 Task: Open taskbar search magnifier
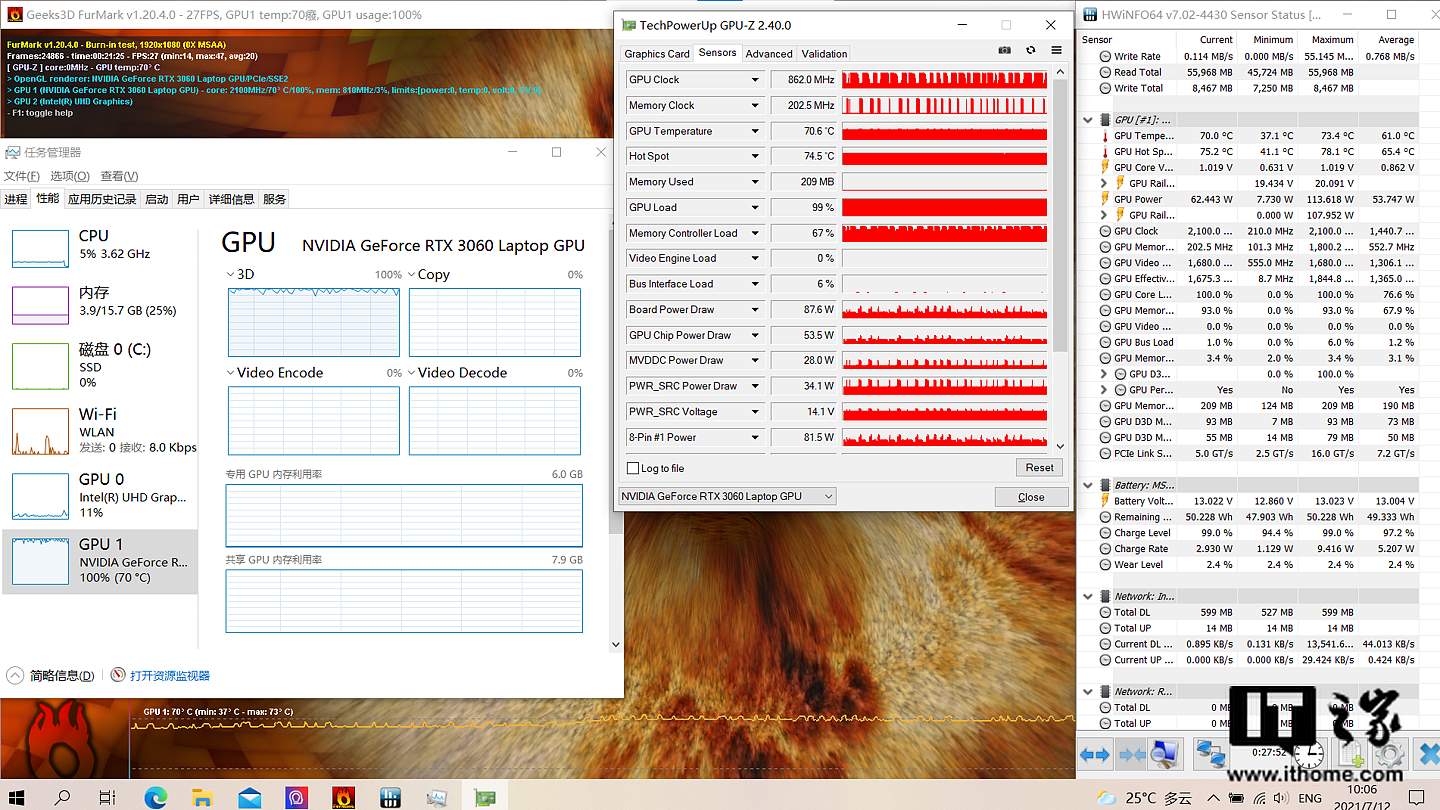click(62, 797)
